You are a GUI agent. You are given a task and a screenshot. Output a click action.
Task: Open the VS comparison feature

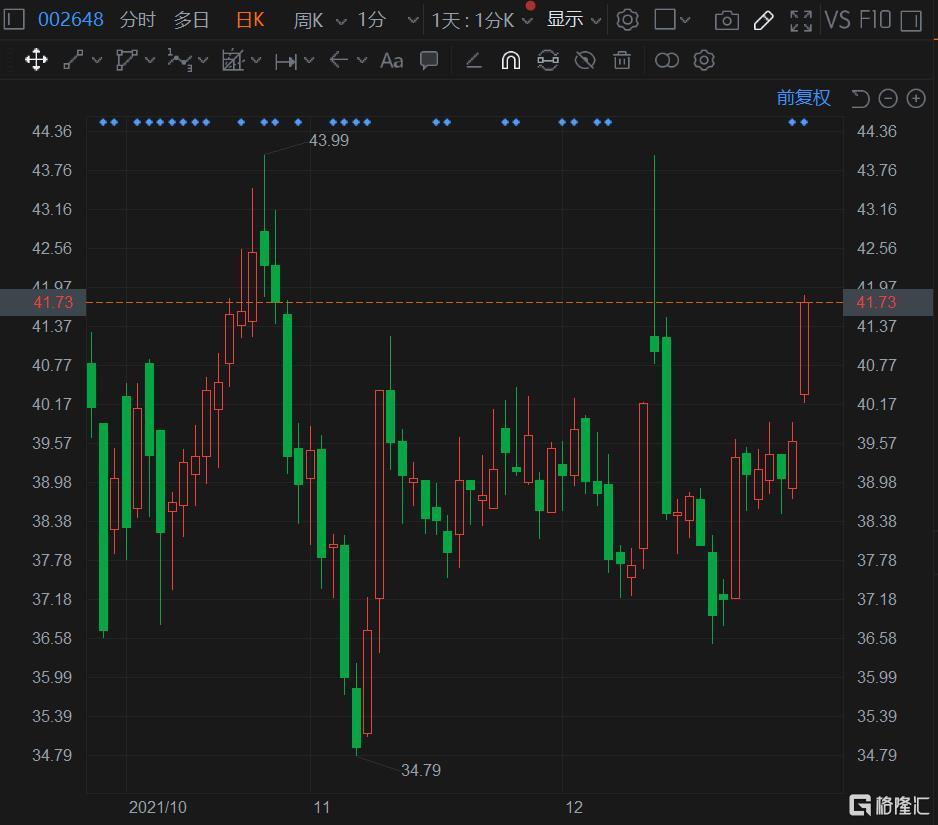click(838, 20)
